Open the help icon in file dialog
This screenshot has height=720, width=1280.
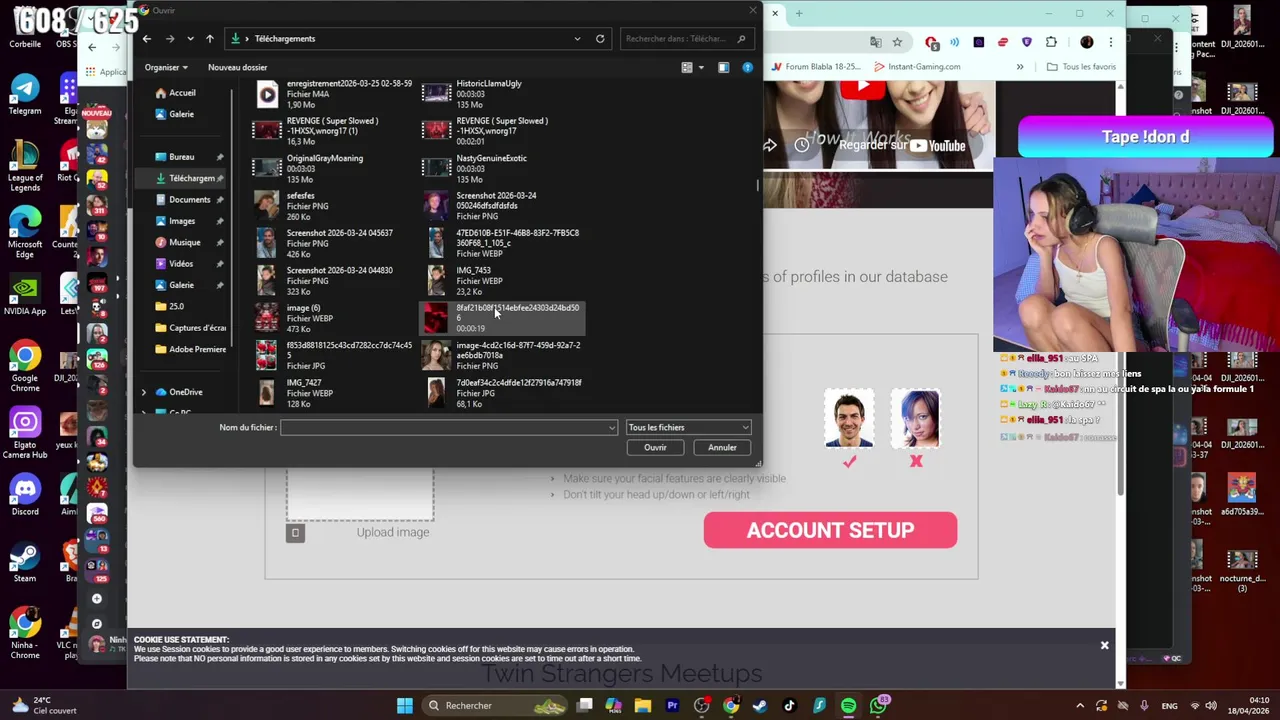[747, 67]
